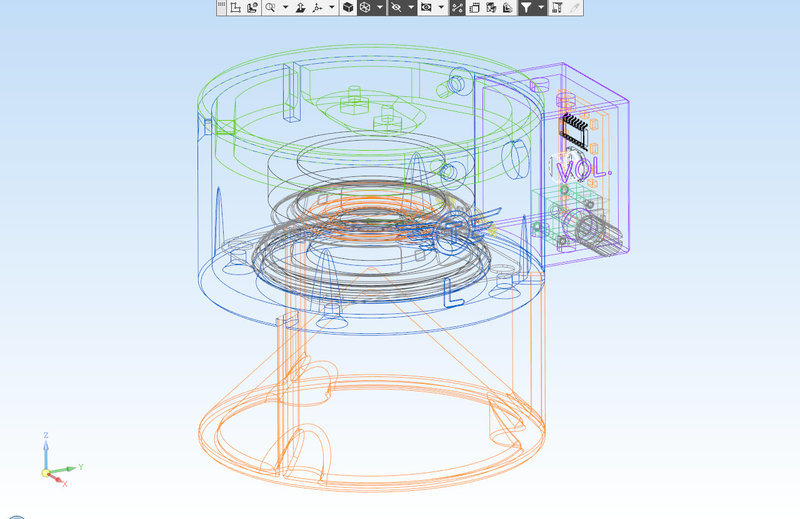Click the view orientation axes icon
The height and width of the screenshot is (519, 800).
point(317,8)
